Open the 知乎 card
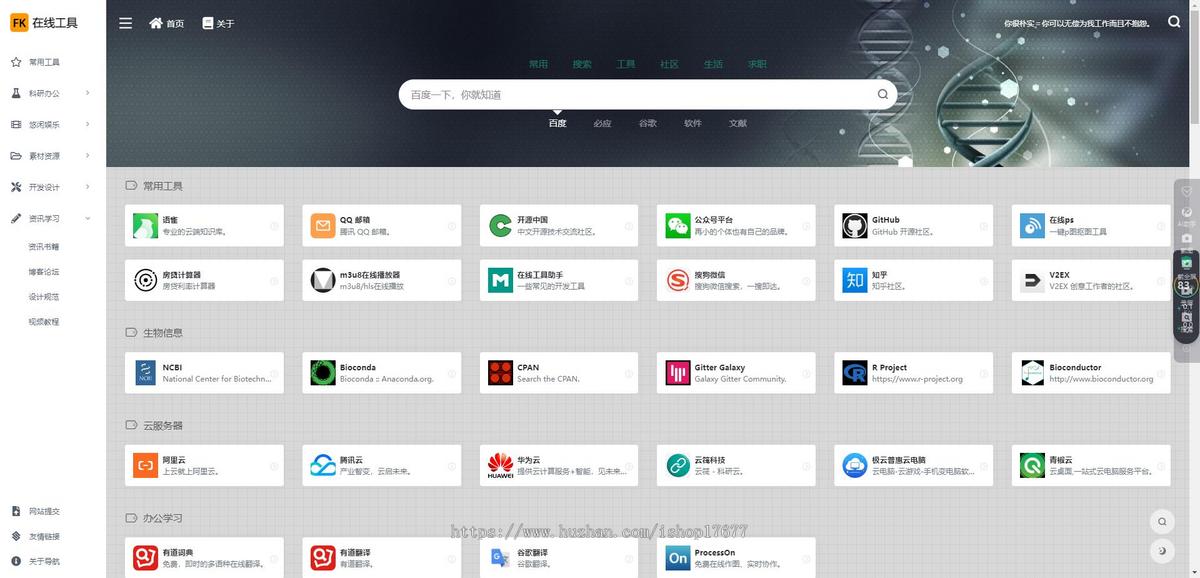1200x578 pixels. tap(914, 280)
